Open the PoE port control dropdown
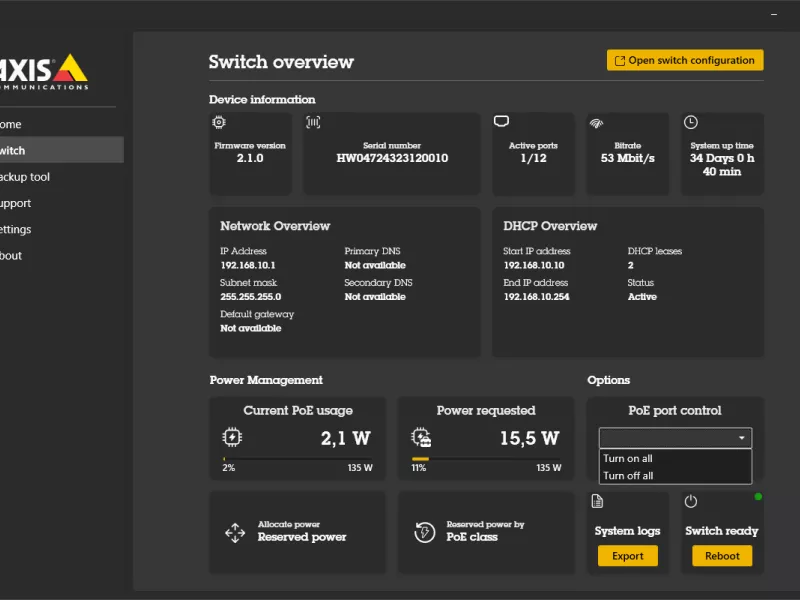 coord(674,438)
